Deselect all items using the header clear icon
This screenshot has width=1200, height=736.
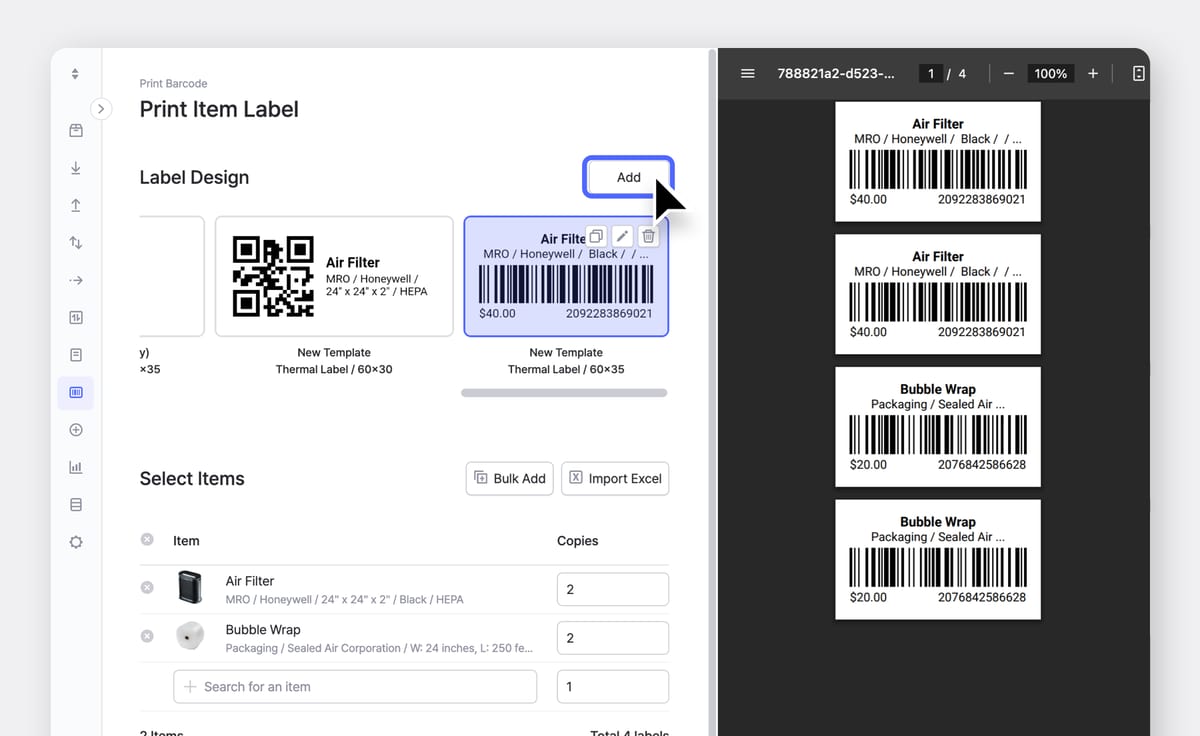click(x=147, y=540)
